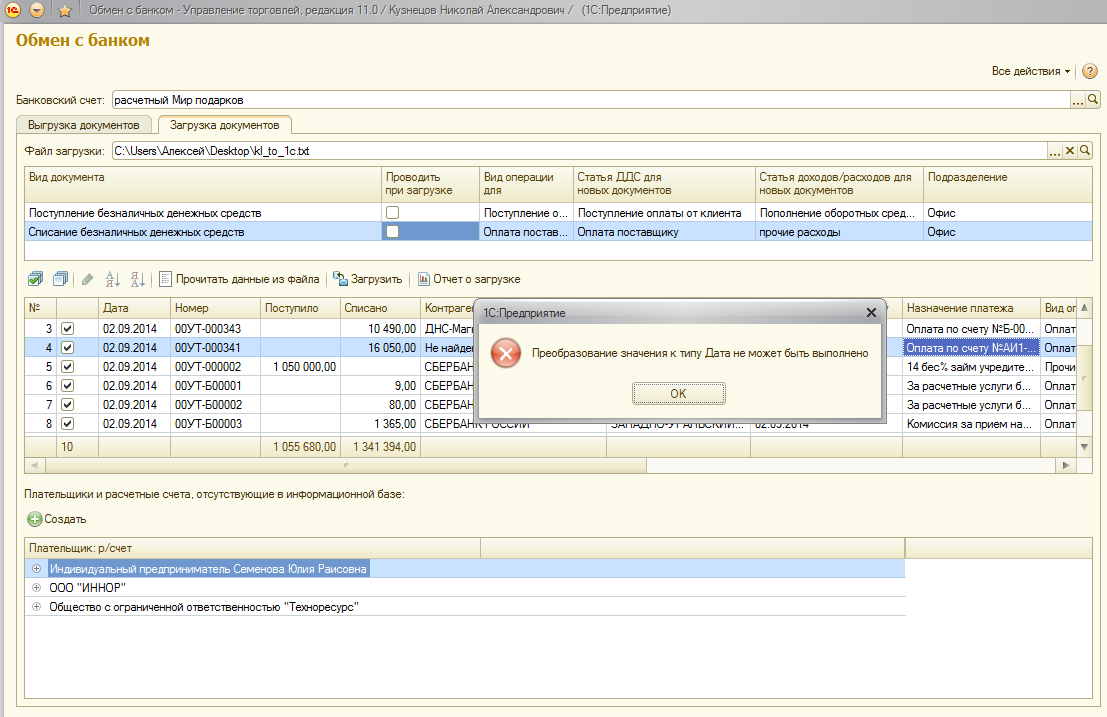Click Прочитать данные из файла button
This screenshot has height=717, width=1107.
[239, 279]
